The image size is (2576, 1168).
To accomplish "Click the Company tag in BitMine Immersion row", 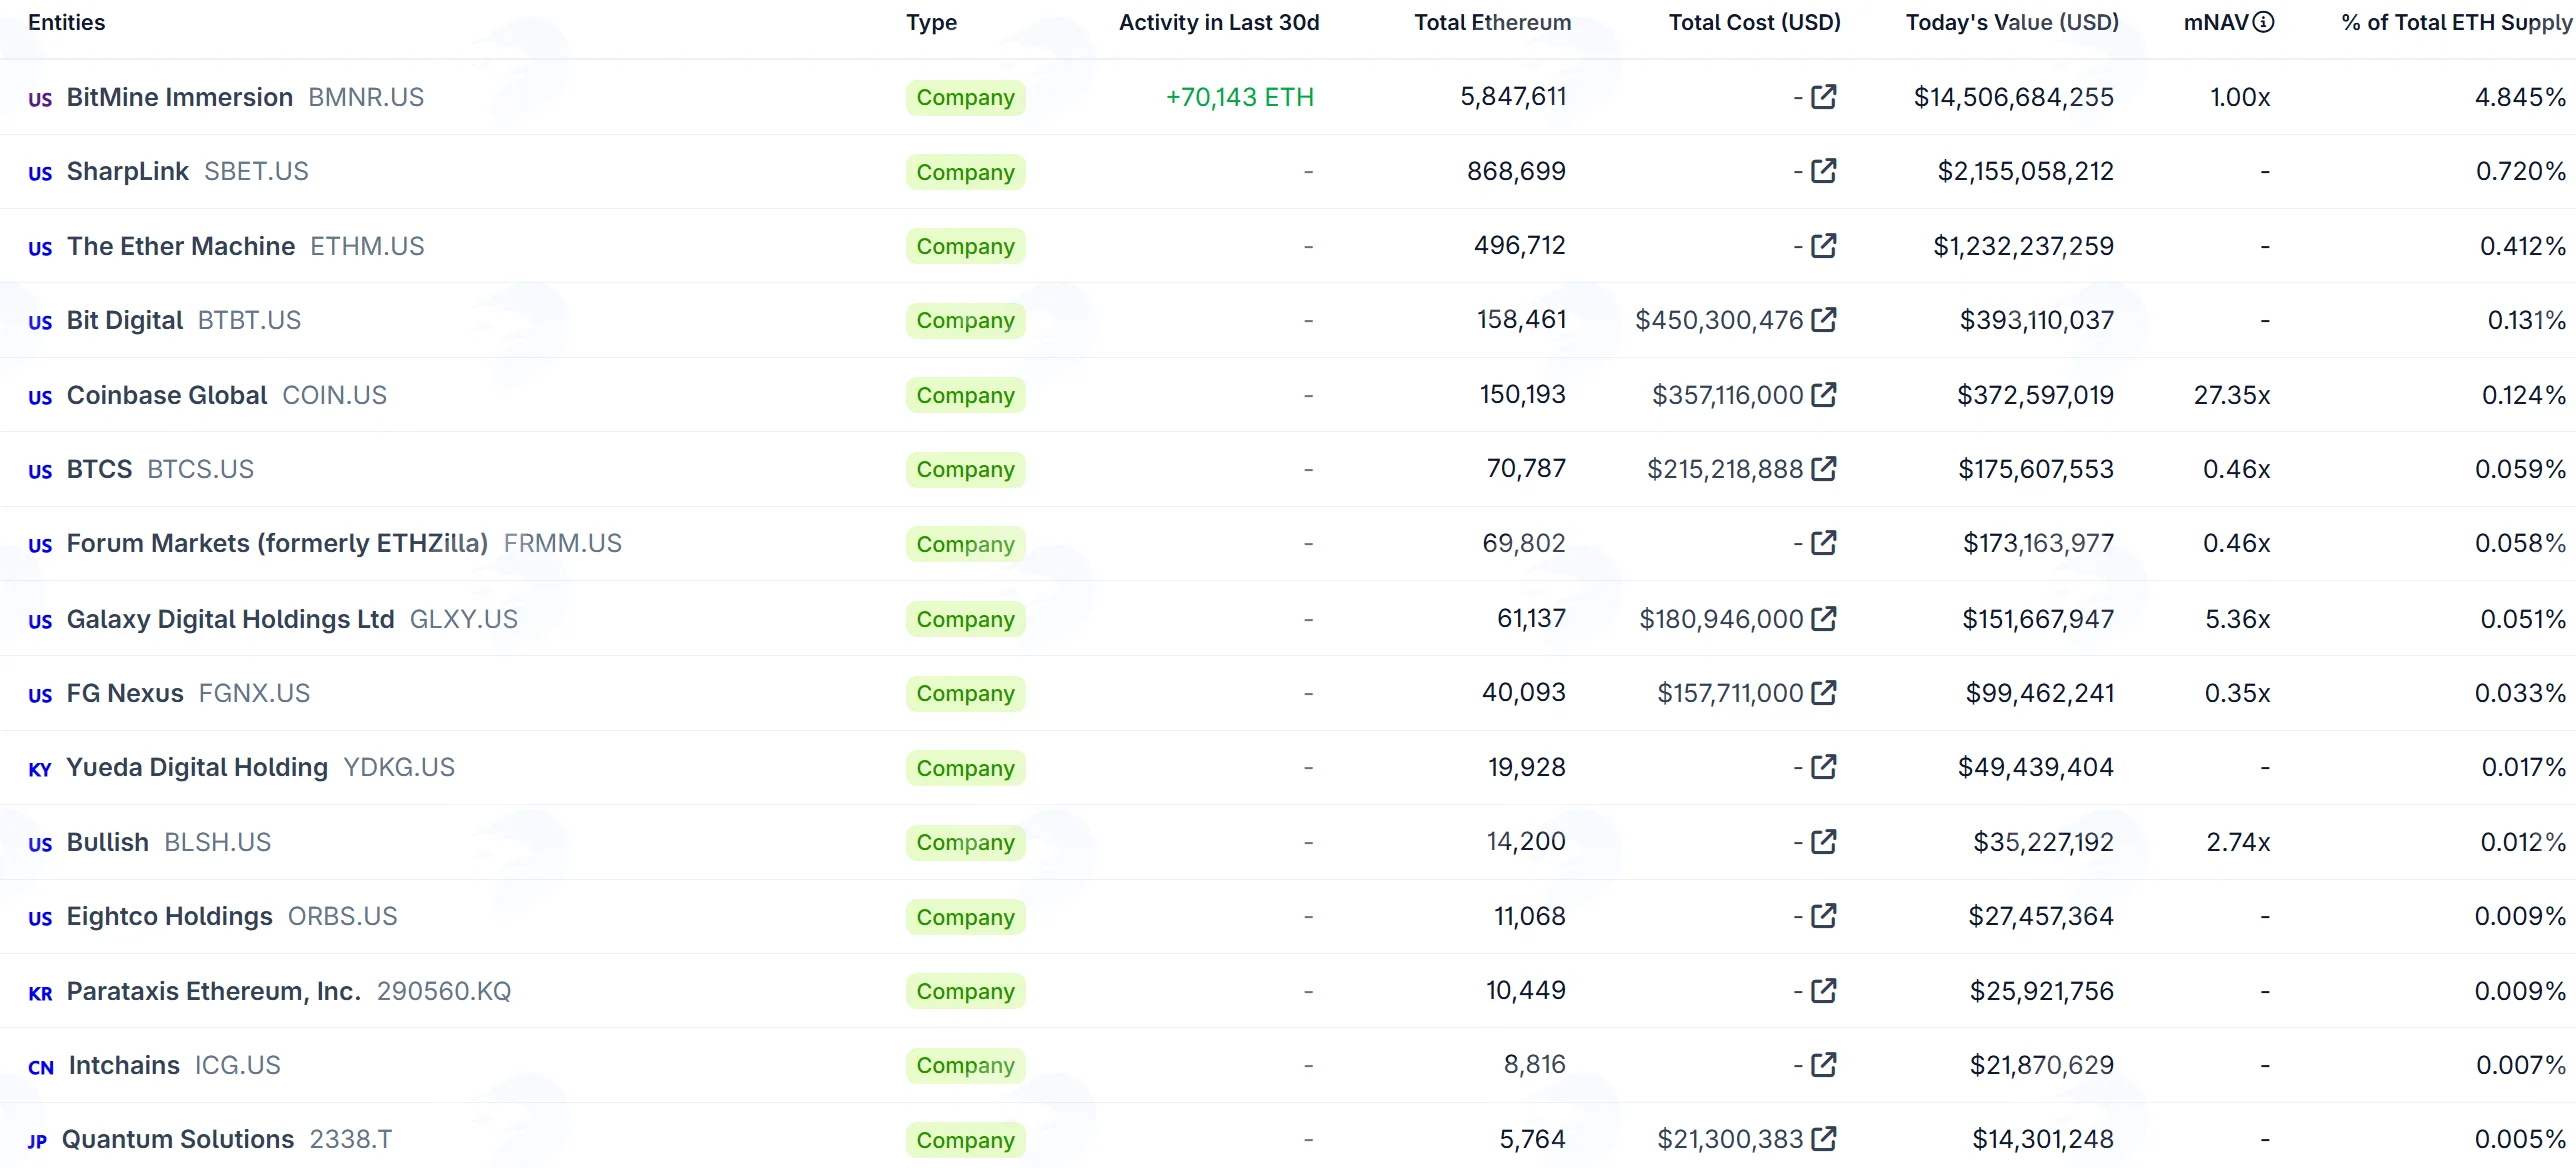I will [966, 97].
